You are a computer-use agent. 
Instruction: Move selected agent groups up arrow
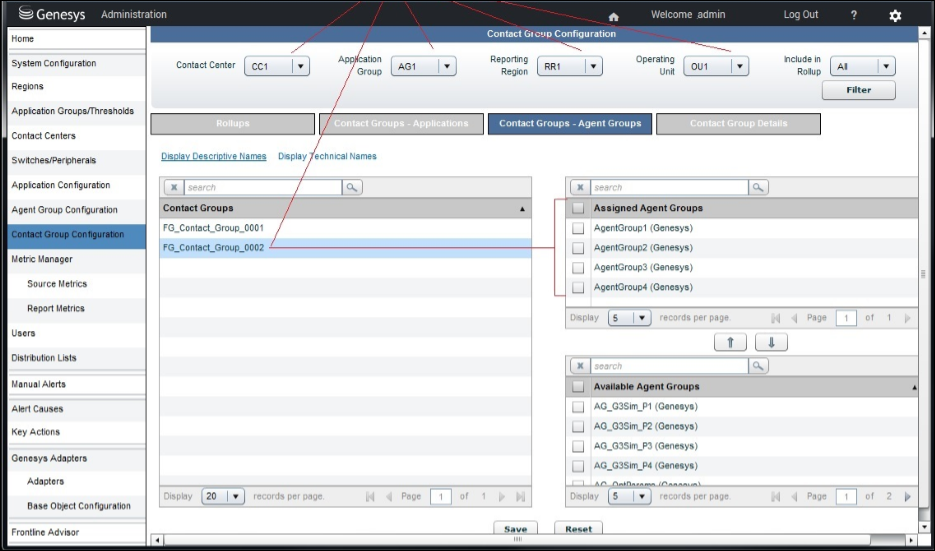point(730,342)
